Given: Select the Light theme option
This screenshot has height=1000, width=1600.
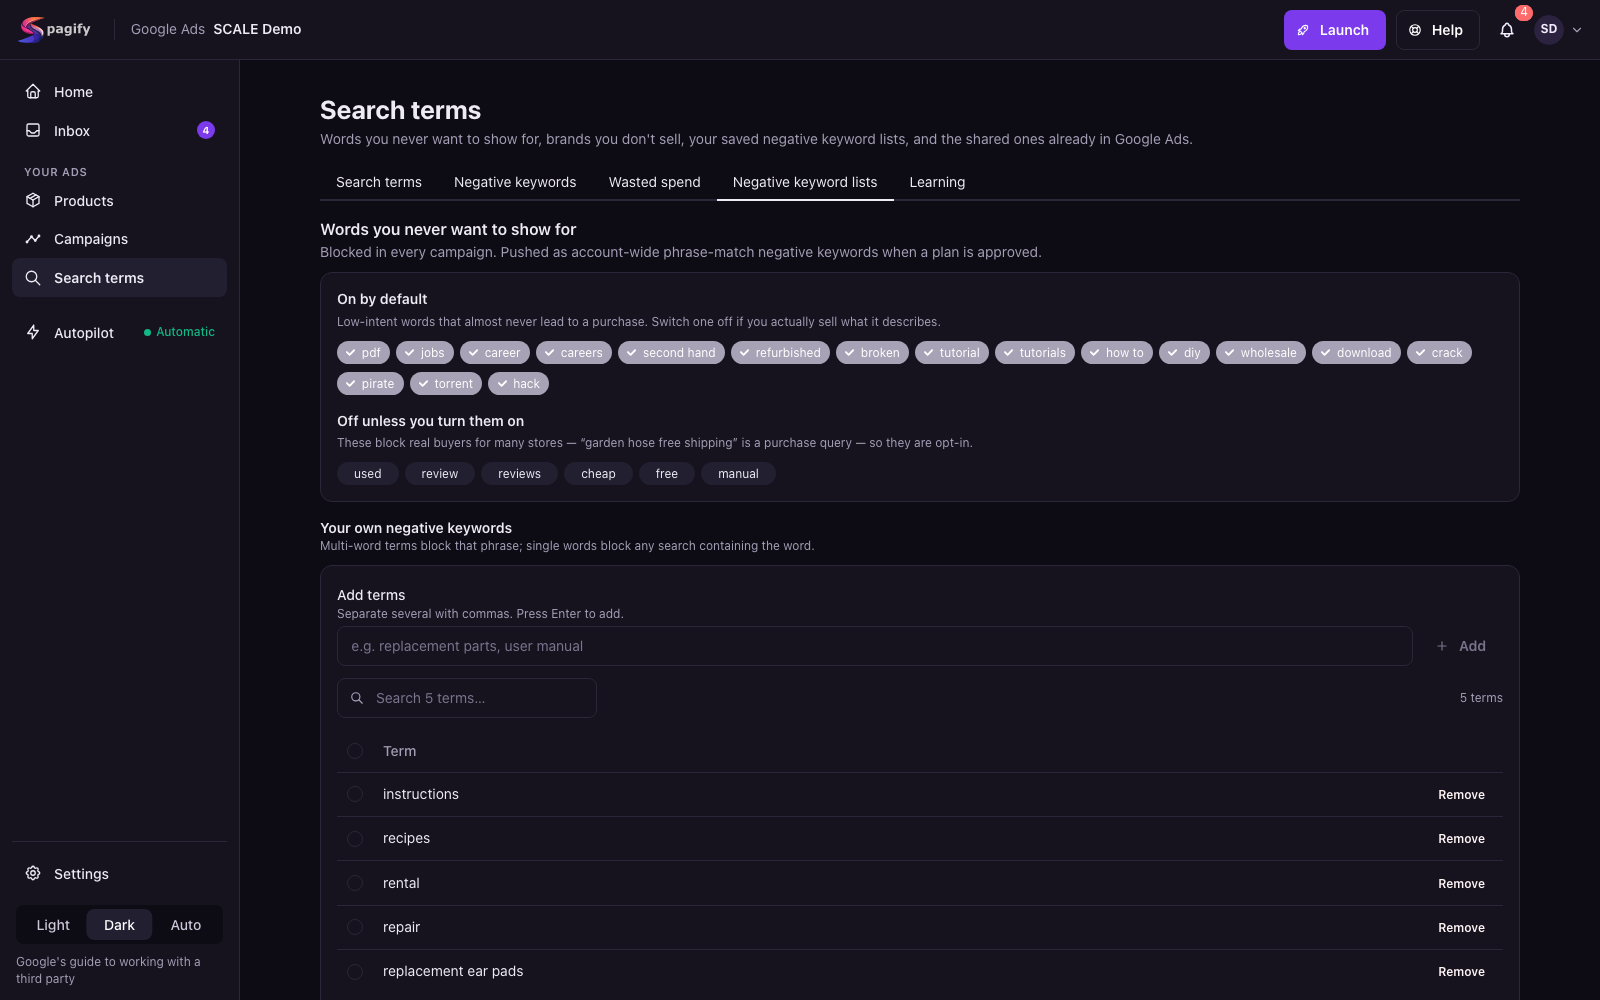Looking at the screenshot, I should pos(53,925).
